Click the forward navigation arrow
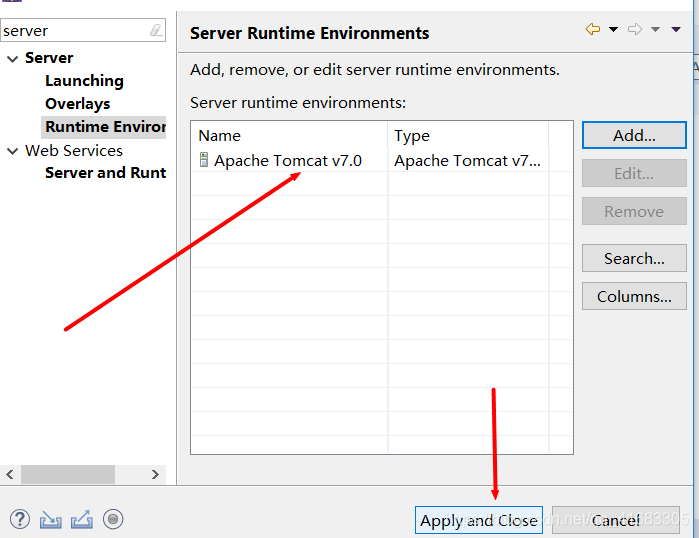699x538 pixels. coord(635,29)
